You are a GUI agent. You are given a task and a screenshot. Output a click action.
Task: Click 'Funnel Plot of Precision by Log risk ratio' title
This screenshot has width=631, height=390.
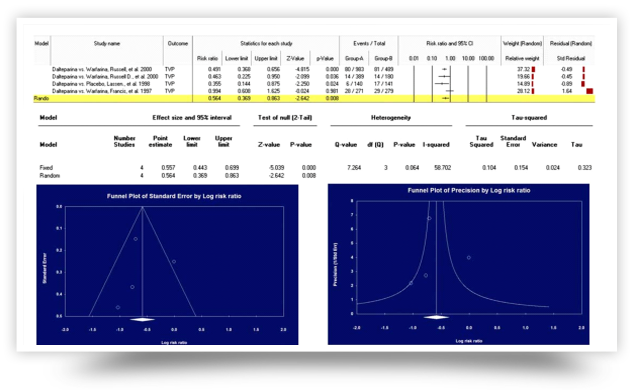pyautogui.click(x=469, y=190)
